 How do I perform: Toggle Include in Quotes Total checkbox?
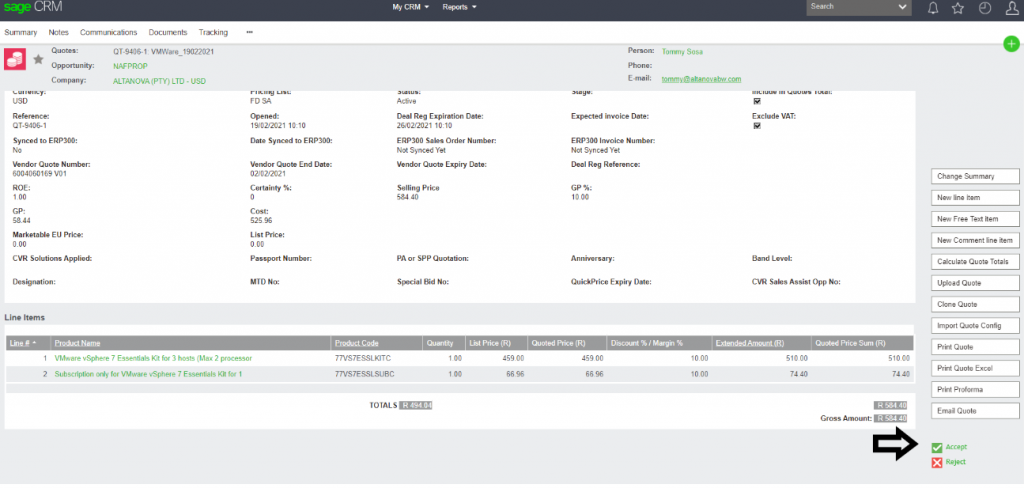click(757, 101)
